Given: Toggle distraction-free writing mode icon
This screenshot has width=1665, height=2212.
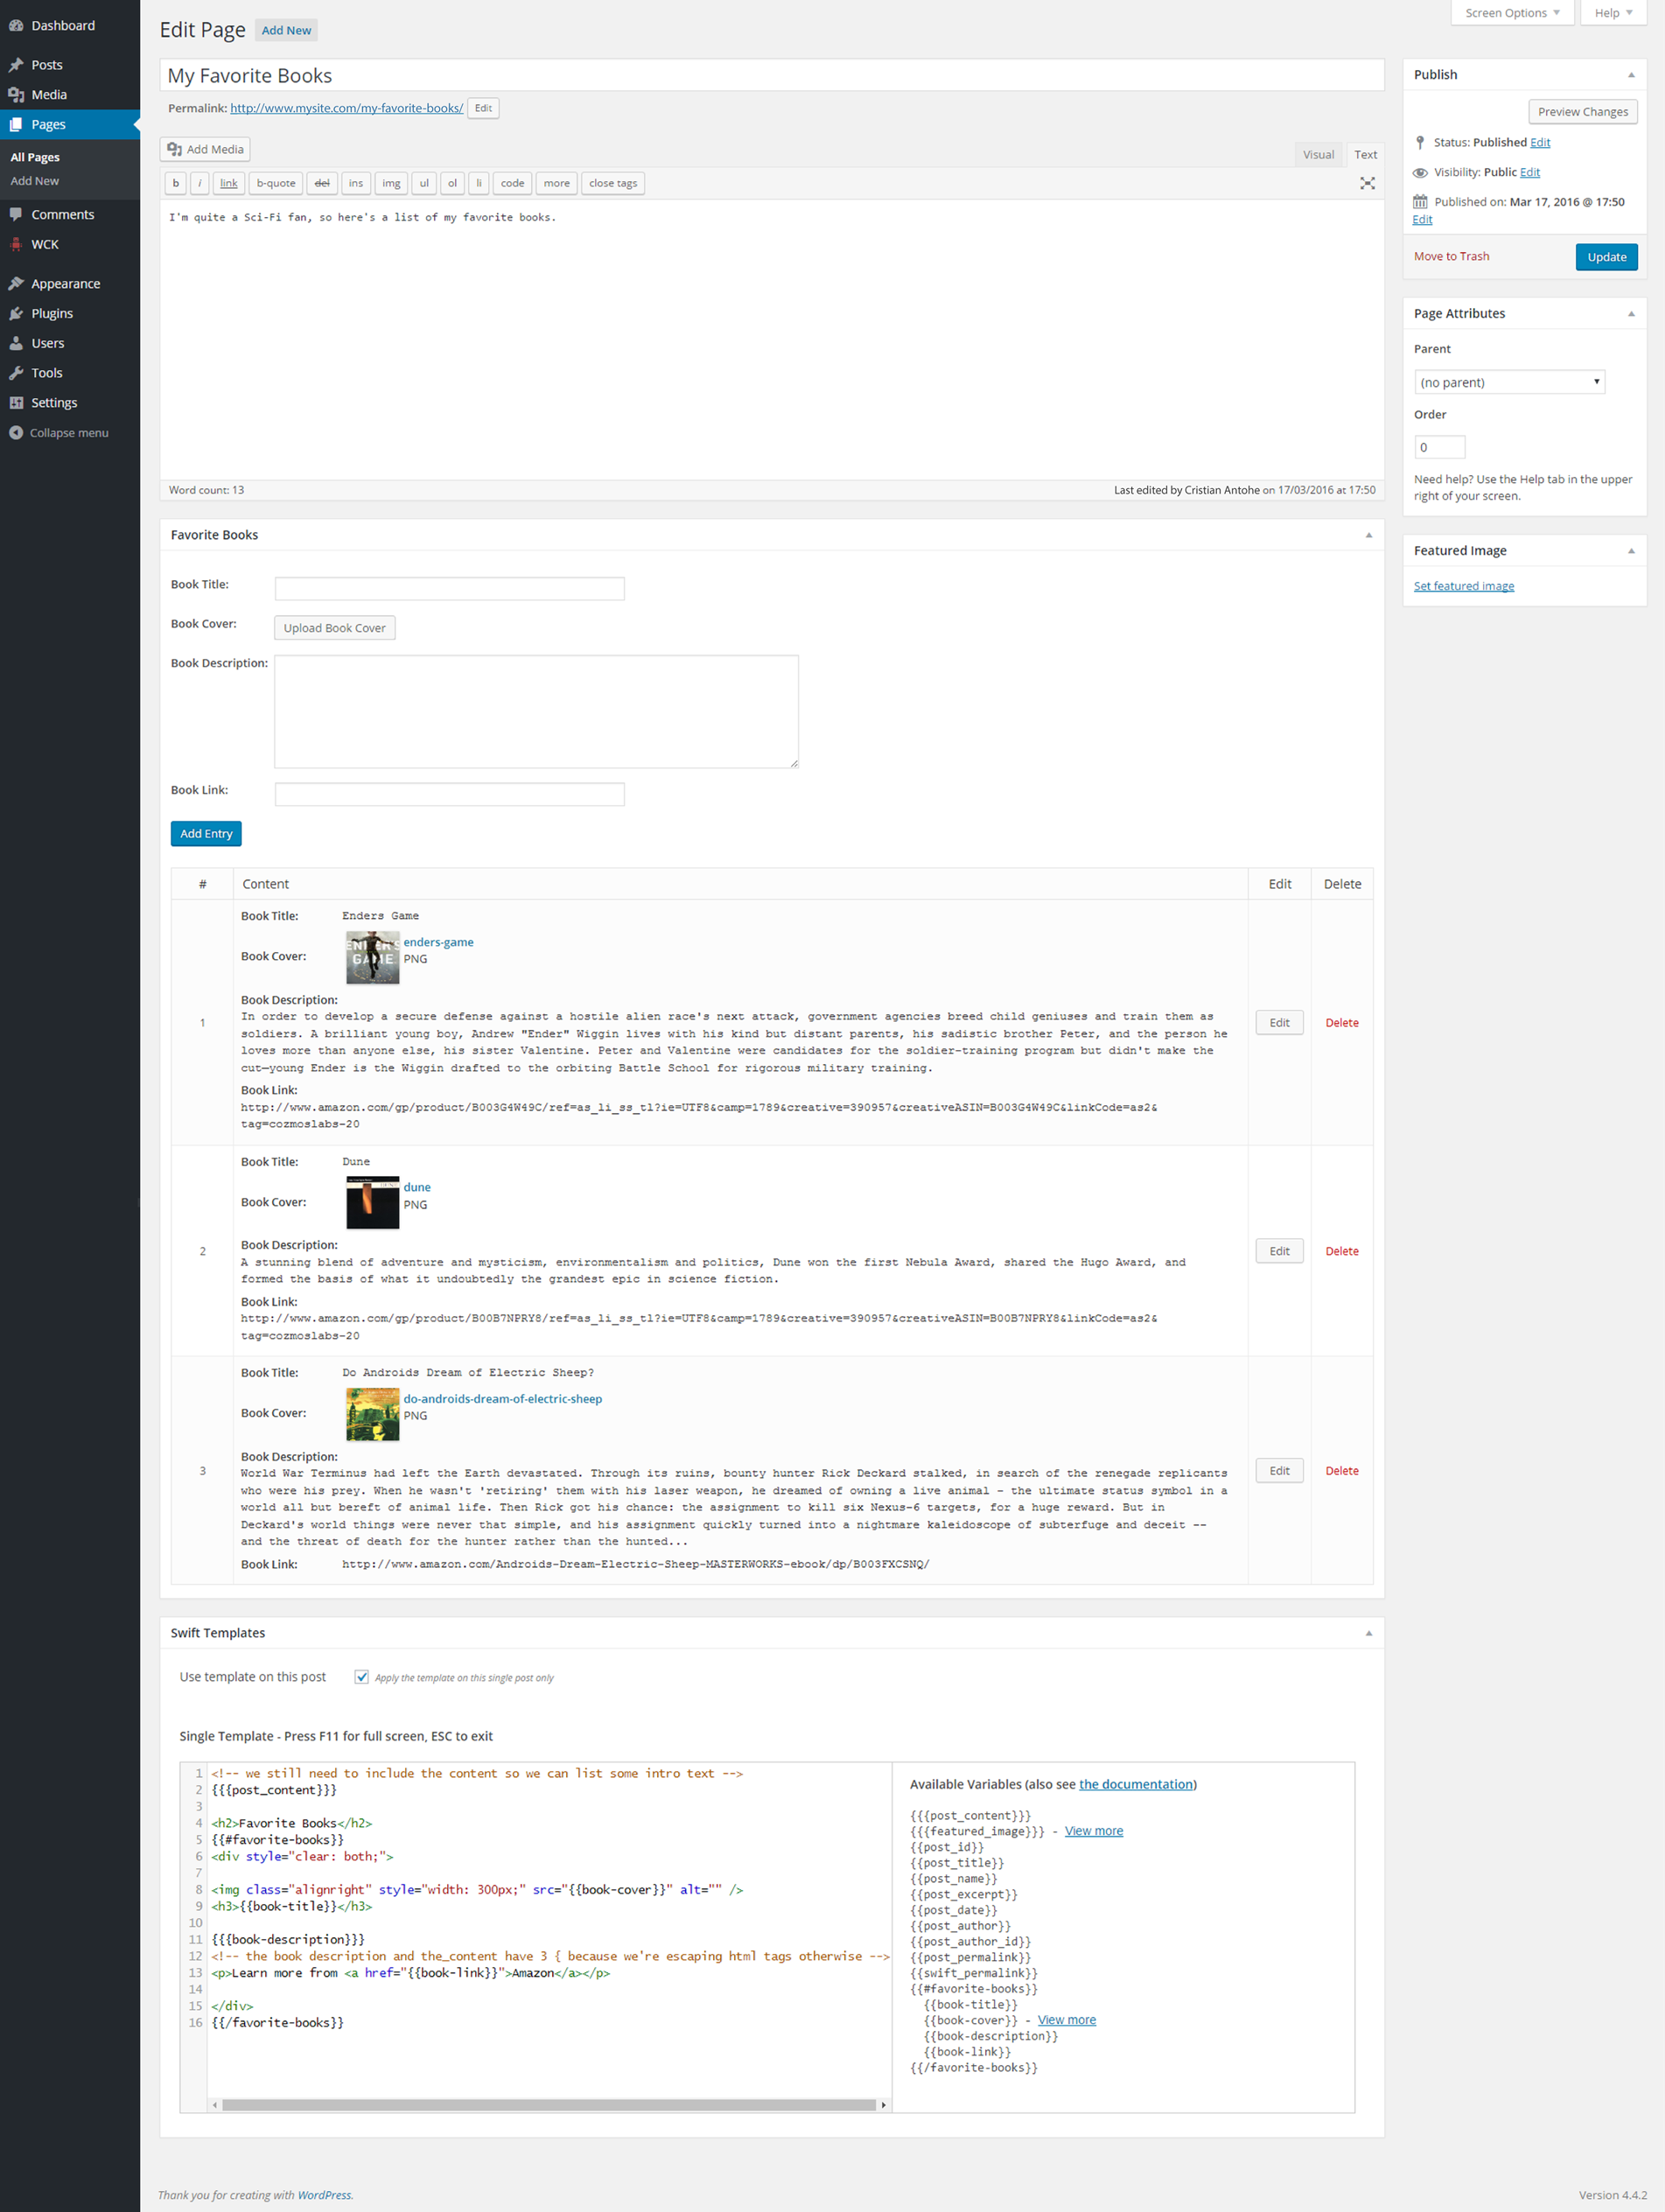Looking at the screenshot, I should (x=1367, y=184).
